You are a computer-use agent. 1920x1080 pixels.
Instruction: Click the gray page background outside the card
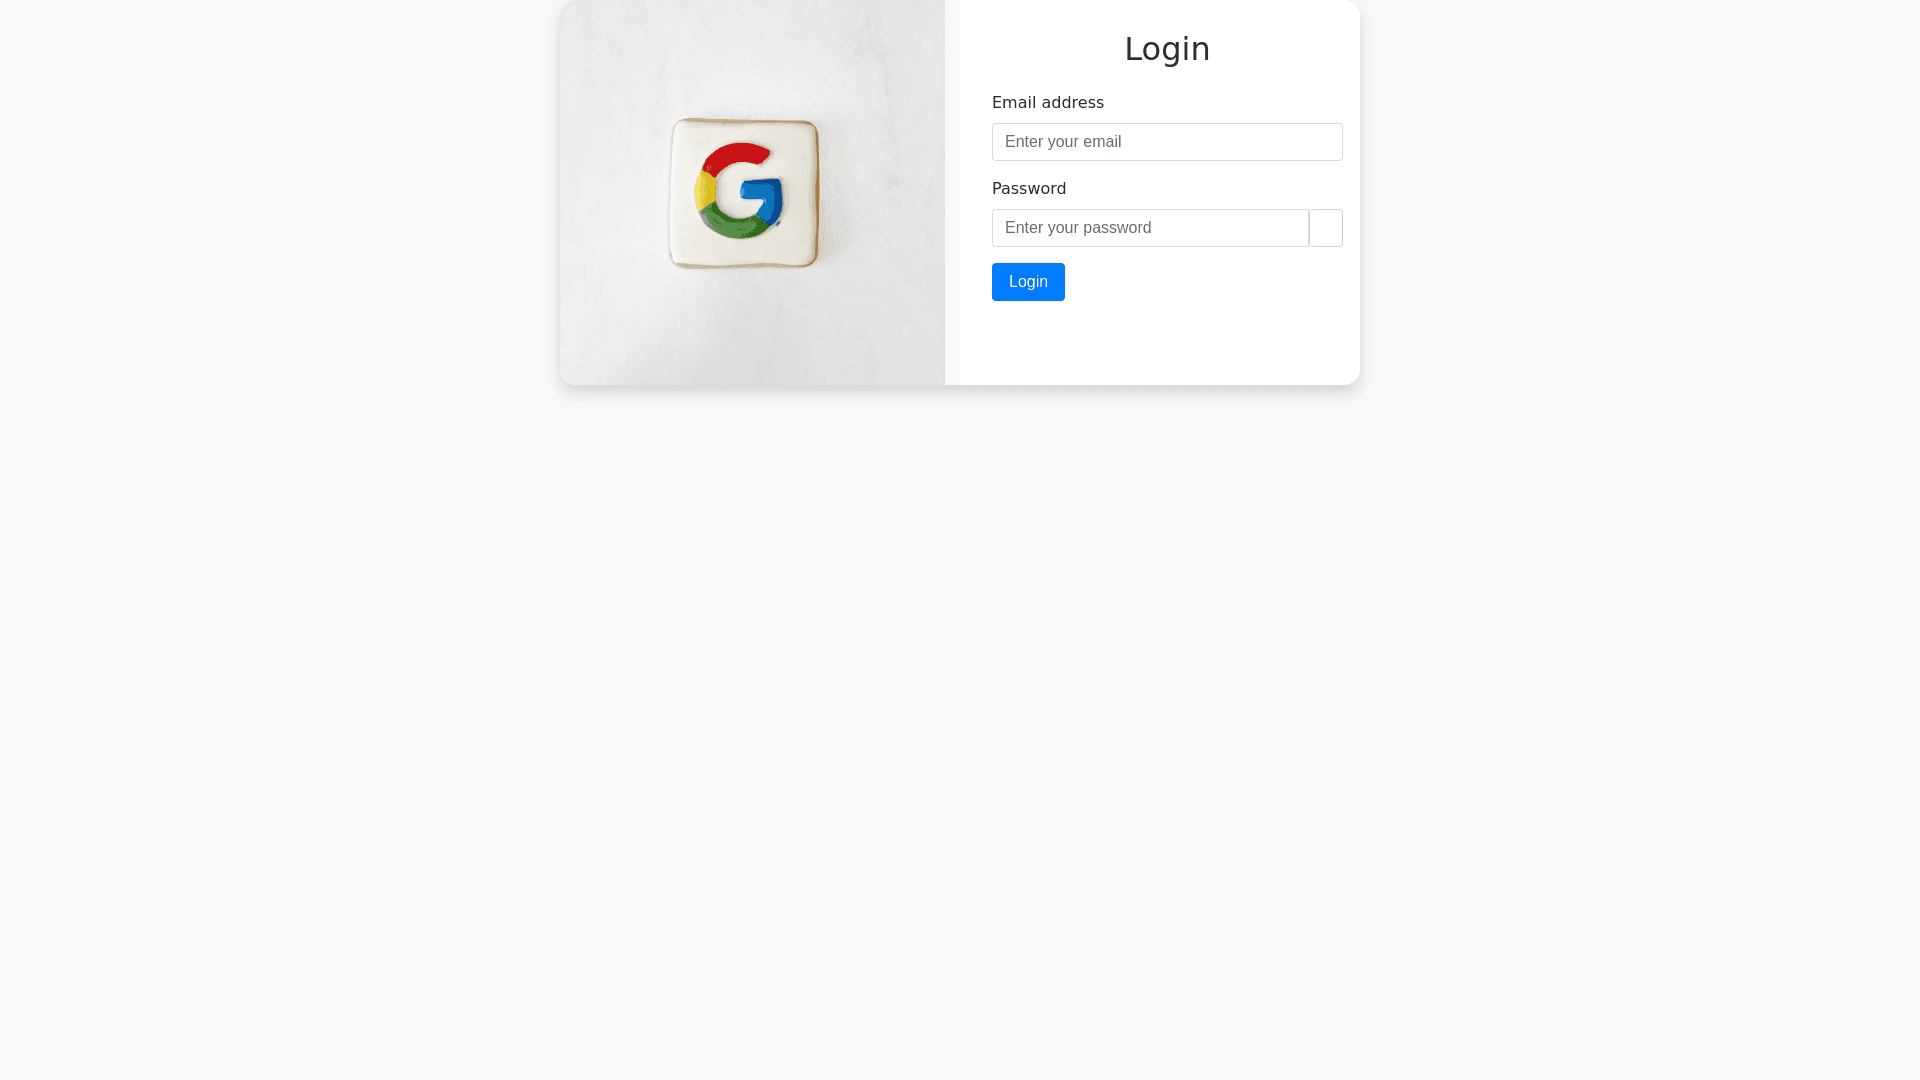tap(960, 730)
